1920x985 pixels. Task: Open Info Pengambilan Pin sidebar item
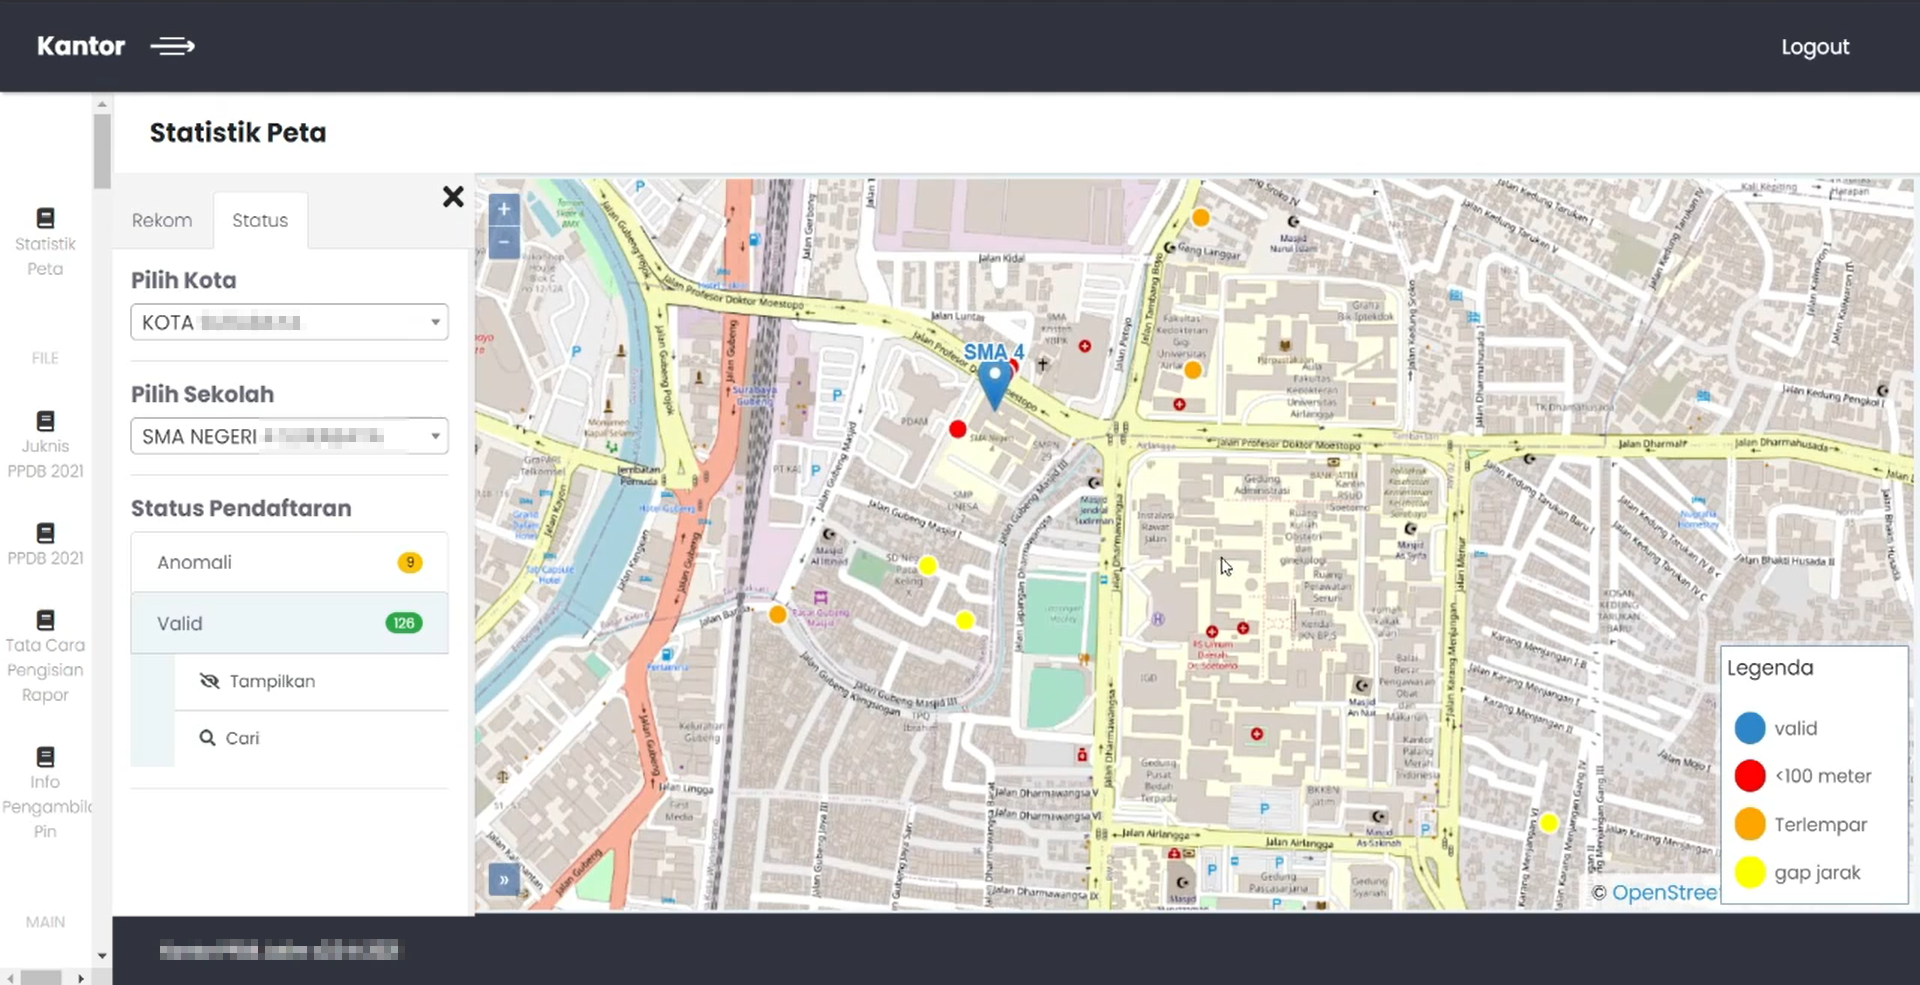pyautogui.click(x=45, y=794)
